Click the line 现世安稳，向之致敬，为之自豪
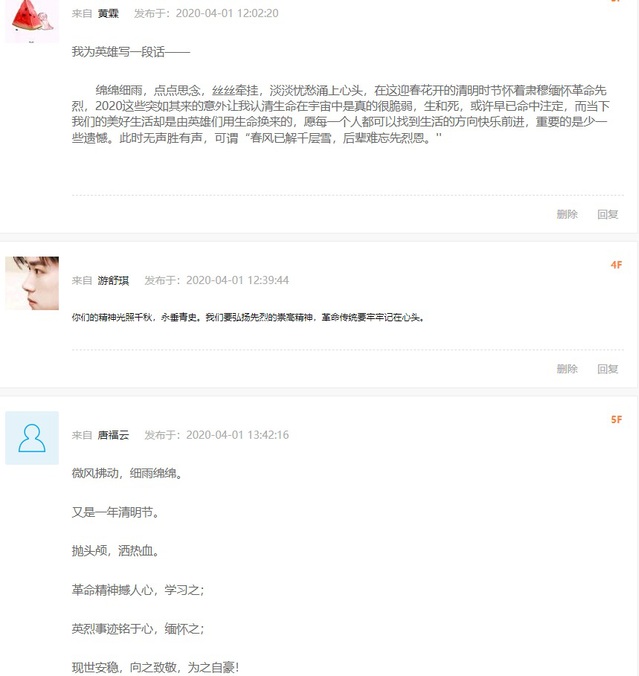Viewport: 639px width, 676px height. (155, 667)
